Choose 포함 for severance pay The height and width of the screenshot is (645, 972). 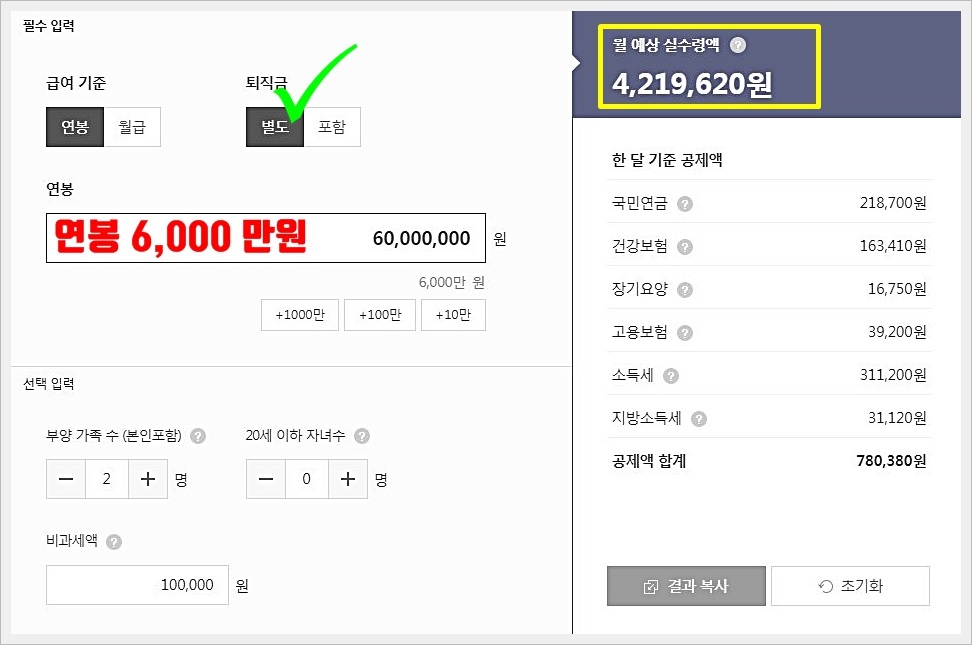332,127
